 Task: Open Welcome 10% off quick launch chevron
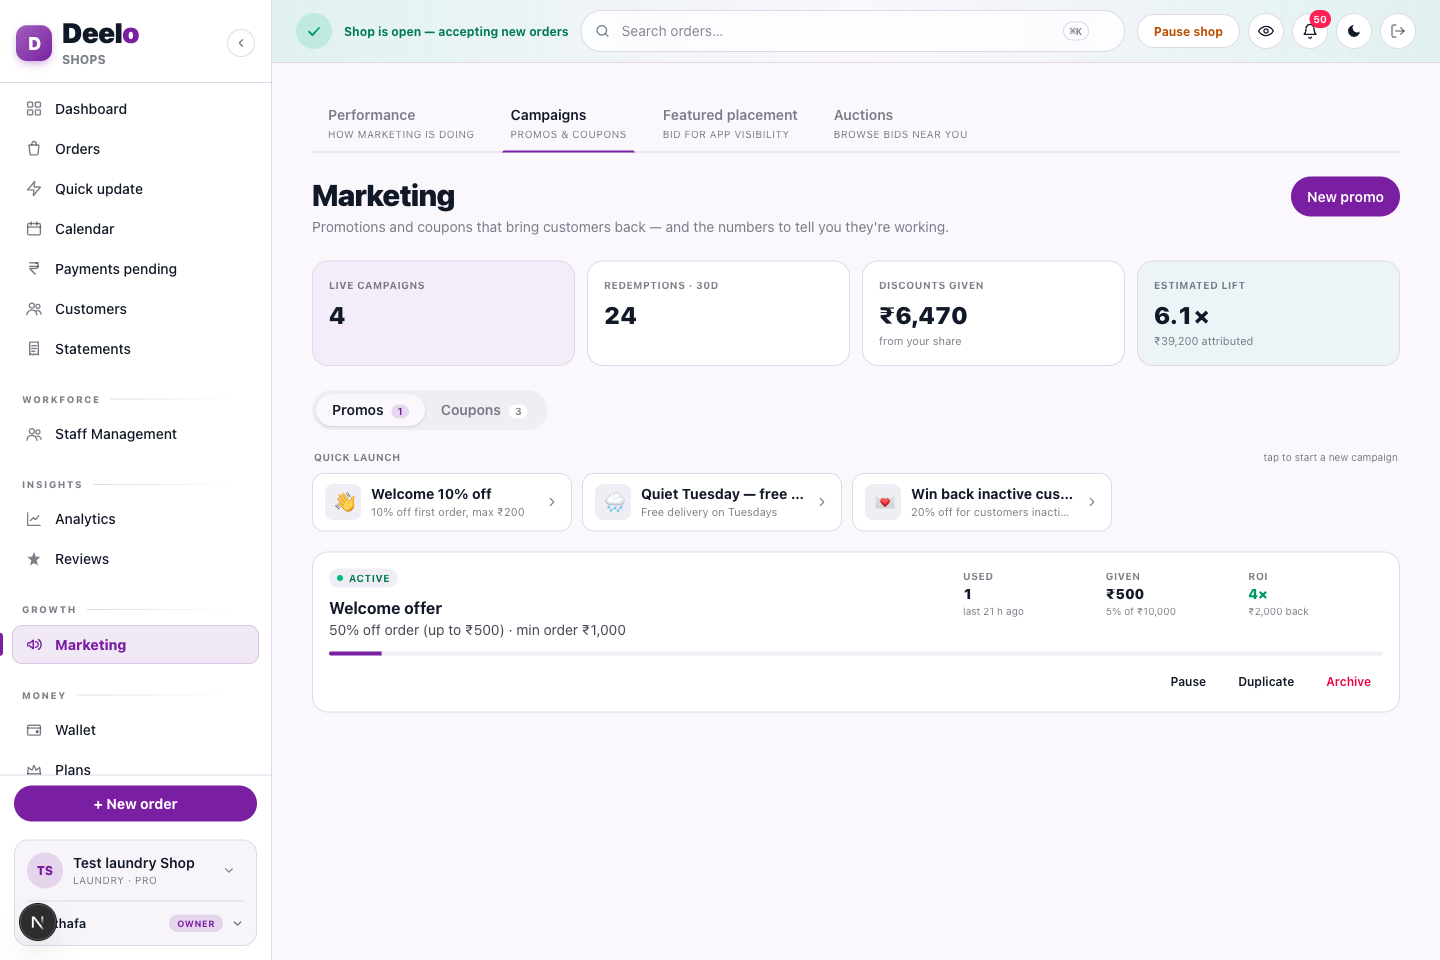click(552, 502)
